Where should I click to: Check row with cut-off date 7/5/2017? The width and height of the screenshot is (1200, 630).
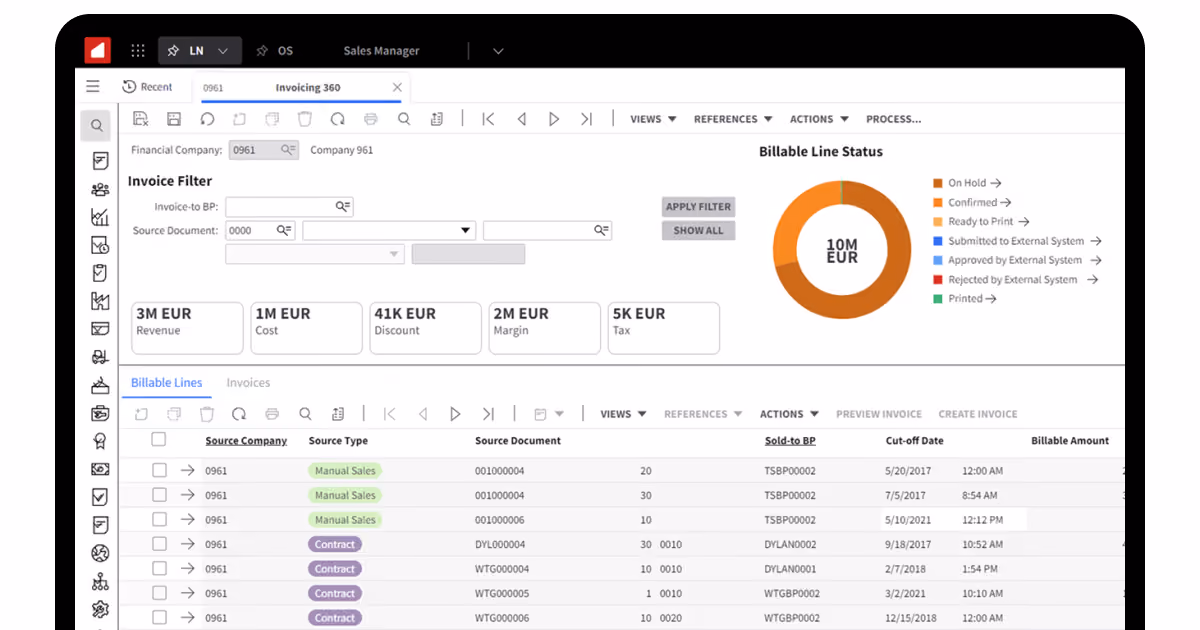(x=159, y=495)
